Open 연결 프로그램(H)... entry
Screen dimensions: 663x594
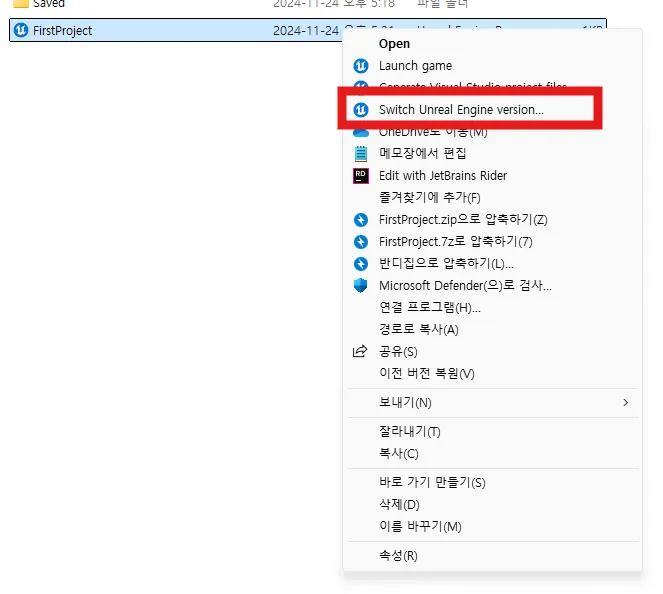[x=430, y=307]
